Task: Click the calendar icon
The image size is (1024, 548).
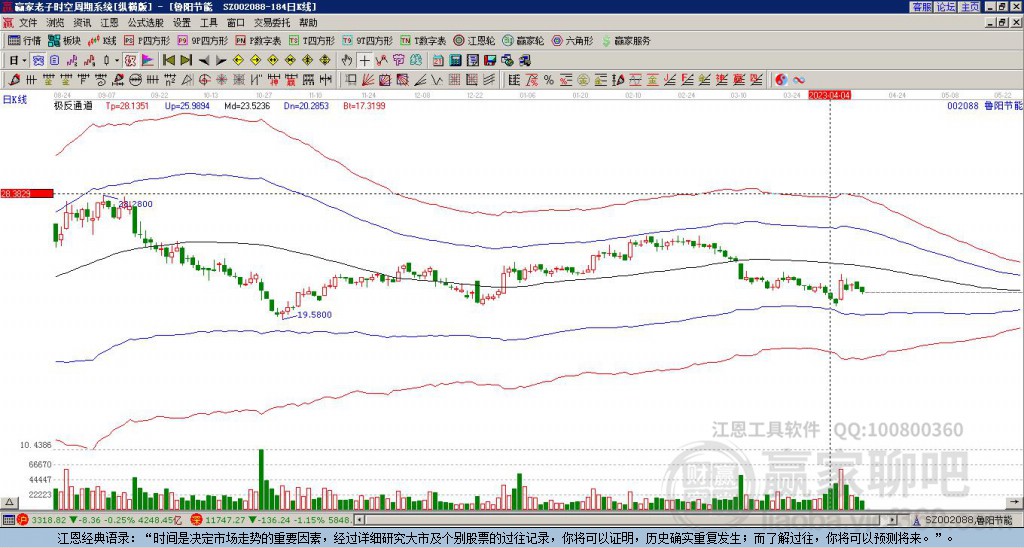Action: pyautogui.click(x=438, y=61)
